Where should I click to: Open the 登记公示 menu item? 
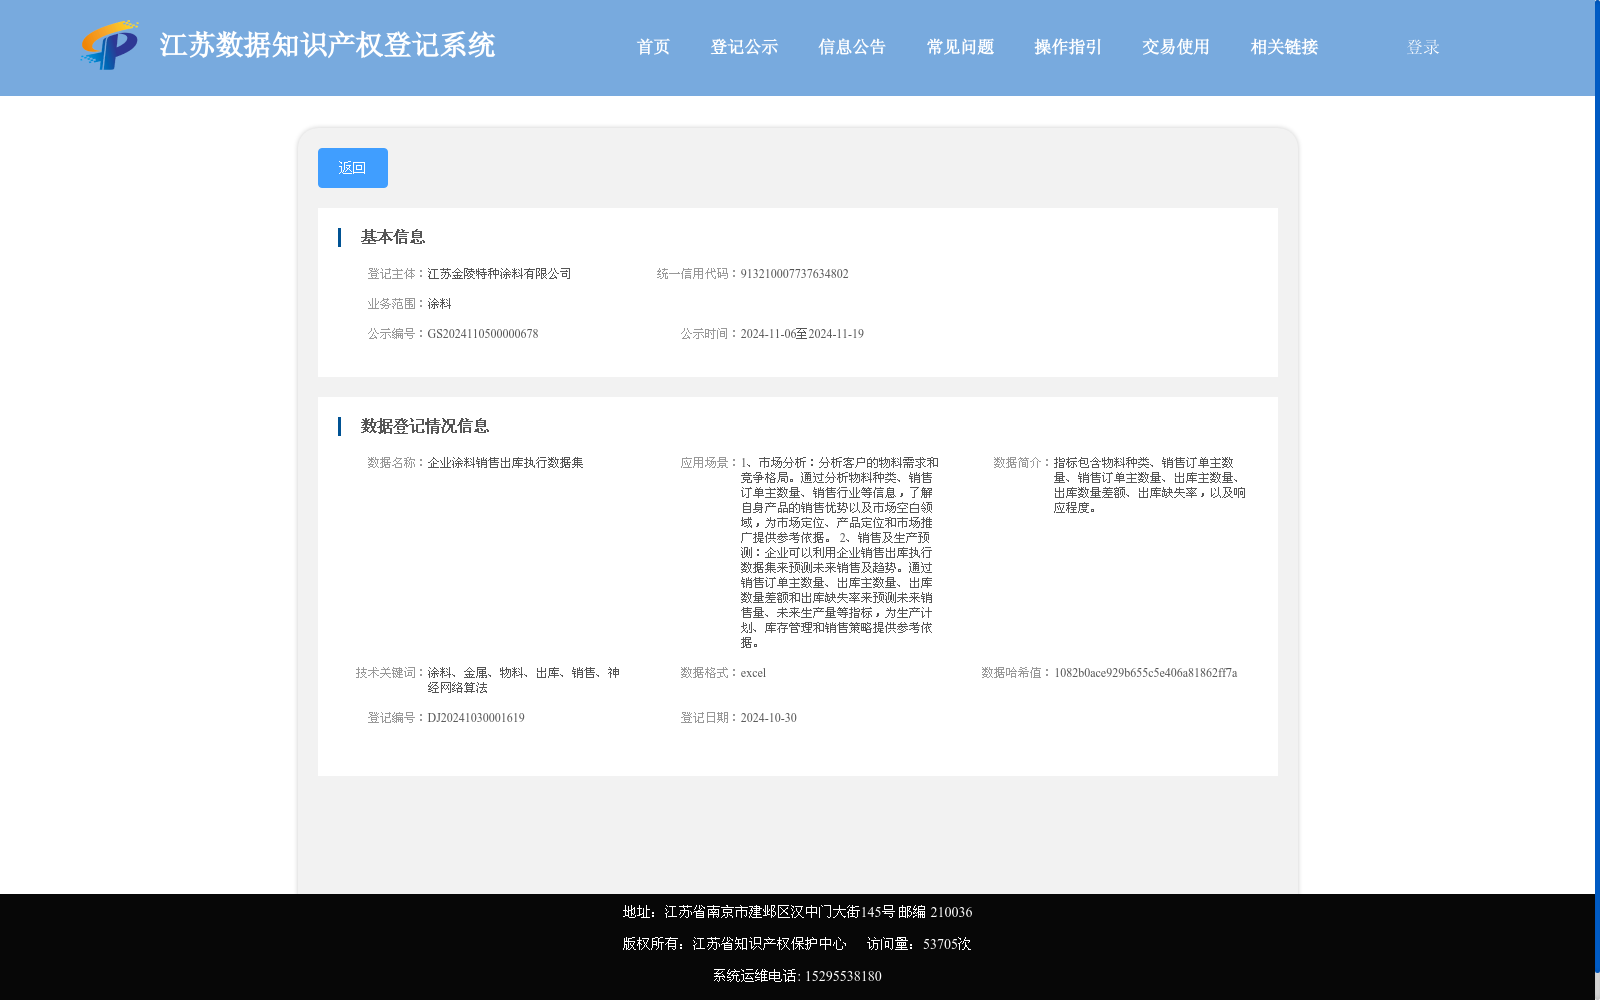pos(744,47)
